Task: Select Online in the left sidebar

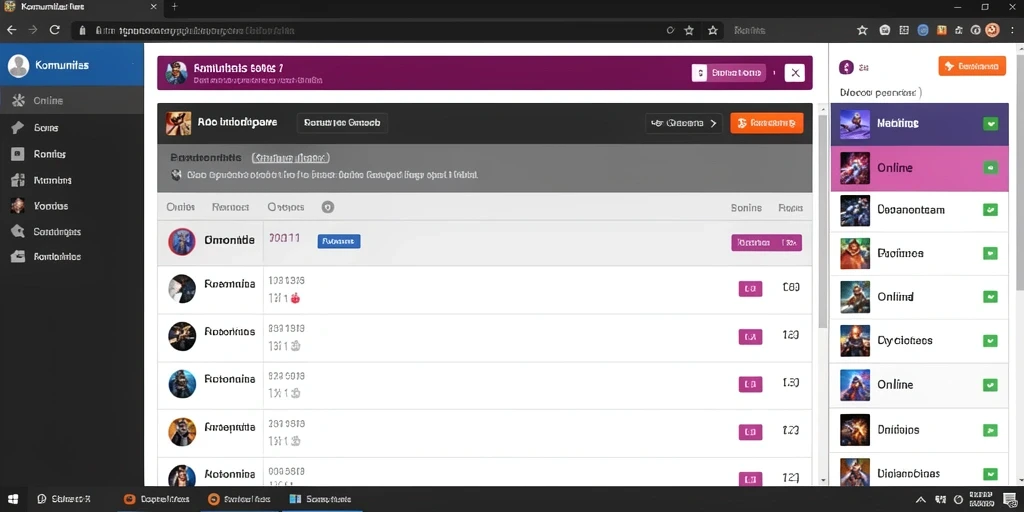Action: pos(72,101)
